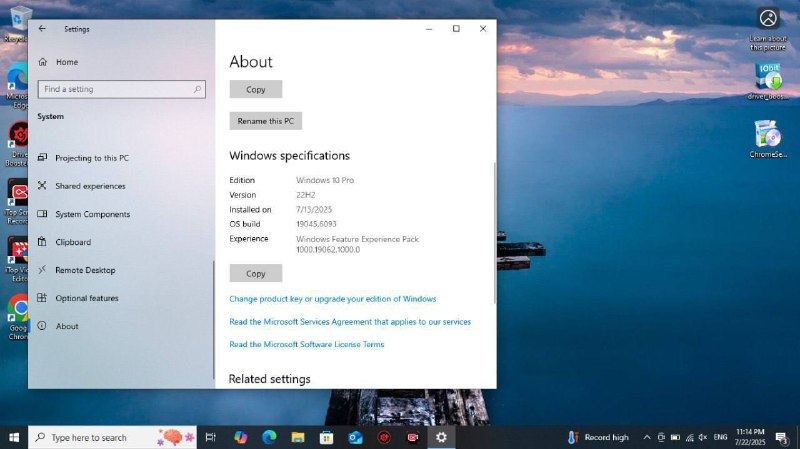800x449 pixels.
Task: Click the top Copy button under About
Action: 256,89
